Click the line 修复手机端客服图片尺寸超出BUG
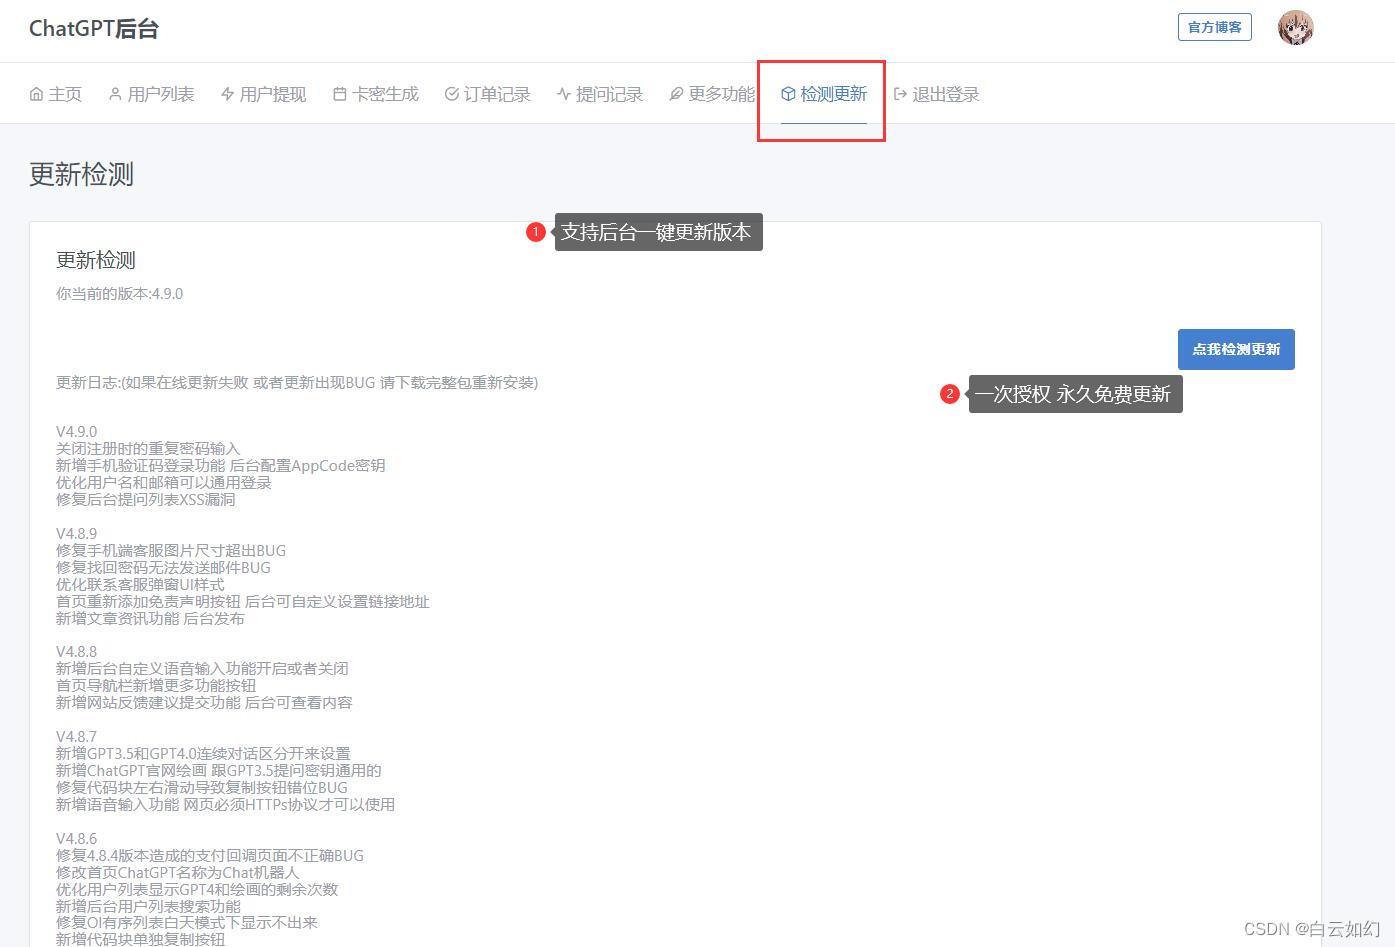Image resolution: width=1395 pixels, height=947 pixels. coord(171,551)
